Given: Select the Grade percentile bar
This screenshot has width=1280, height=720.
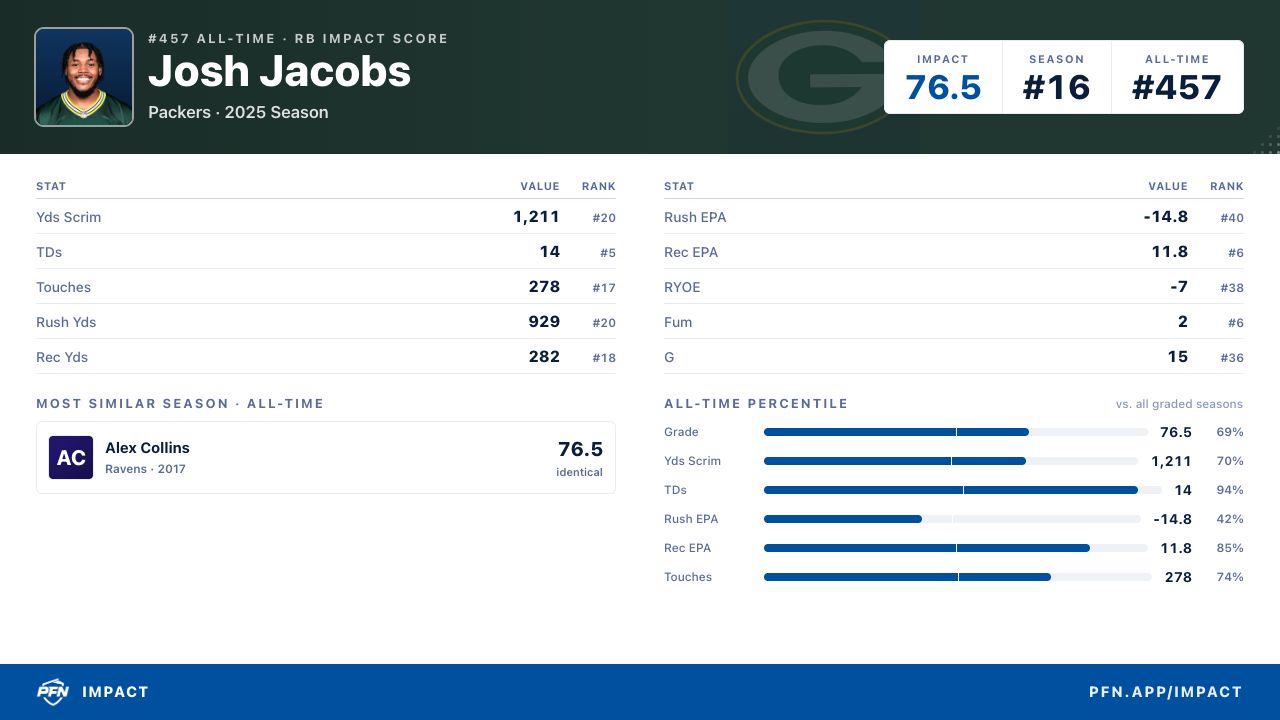Looking at the screenshot, I should pyautogui.click(x=956, y=432).
